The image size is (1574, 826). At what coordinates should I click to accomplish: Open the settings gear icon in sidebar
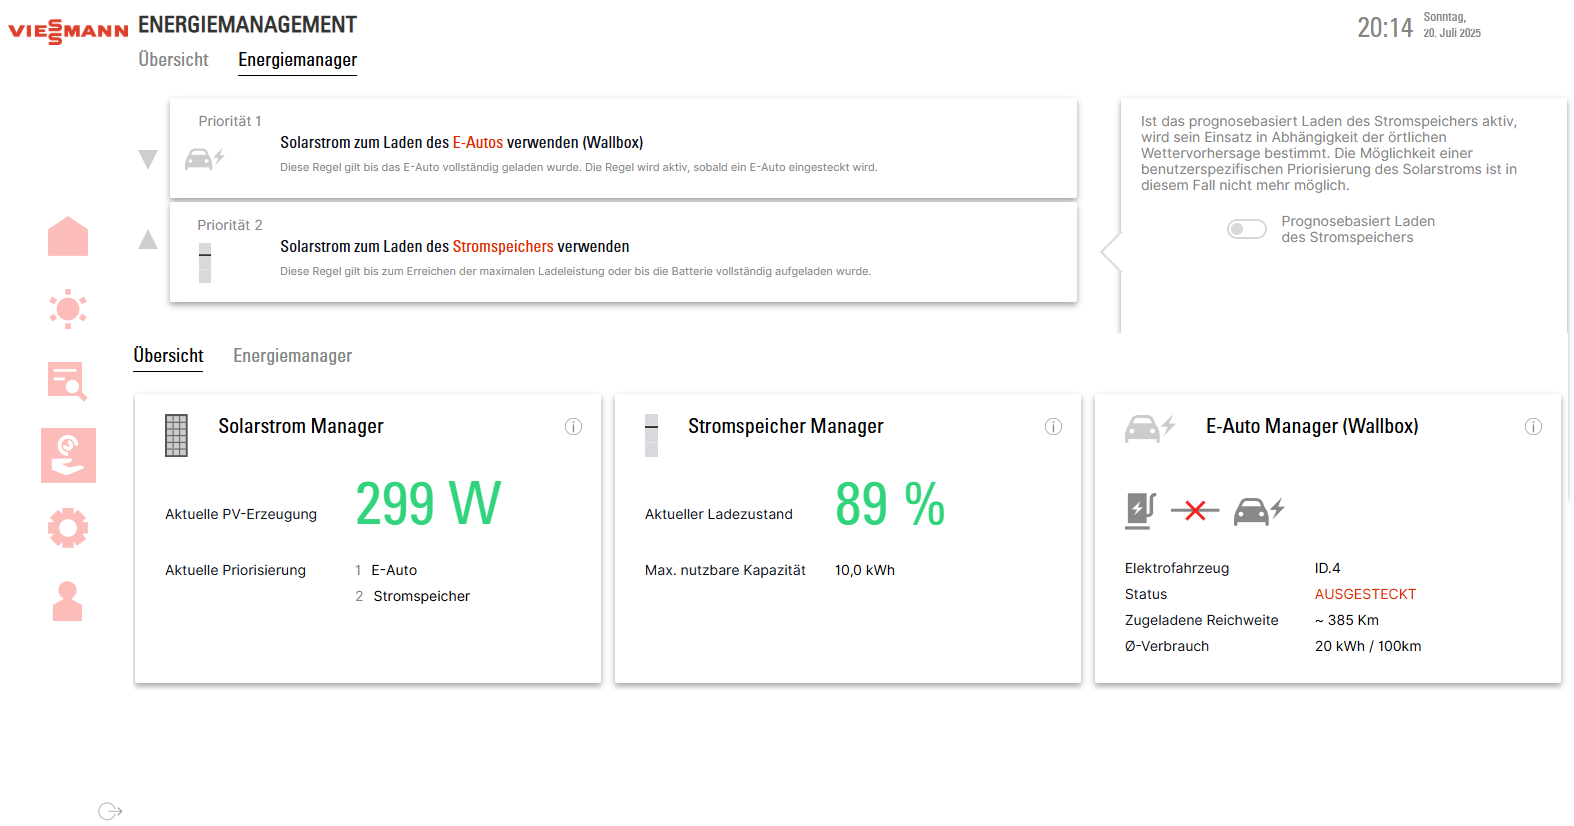(68, 527)
